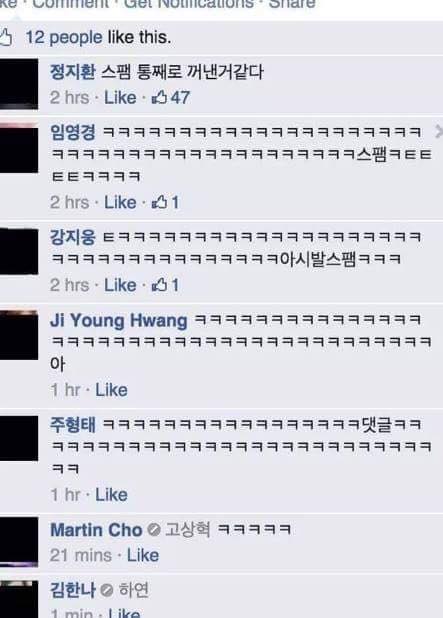Show the 12 people who like this
Screen dimensions: 443x618
(x=64, y=37)
